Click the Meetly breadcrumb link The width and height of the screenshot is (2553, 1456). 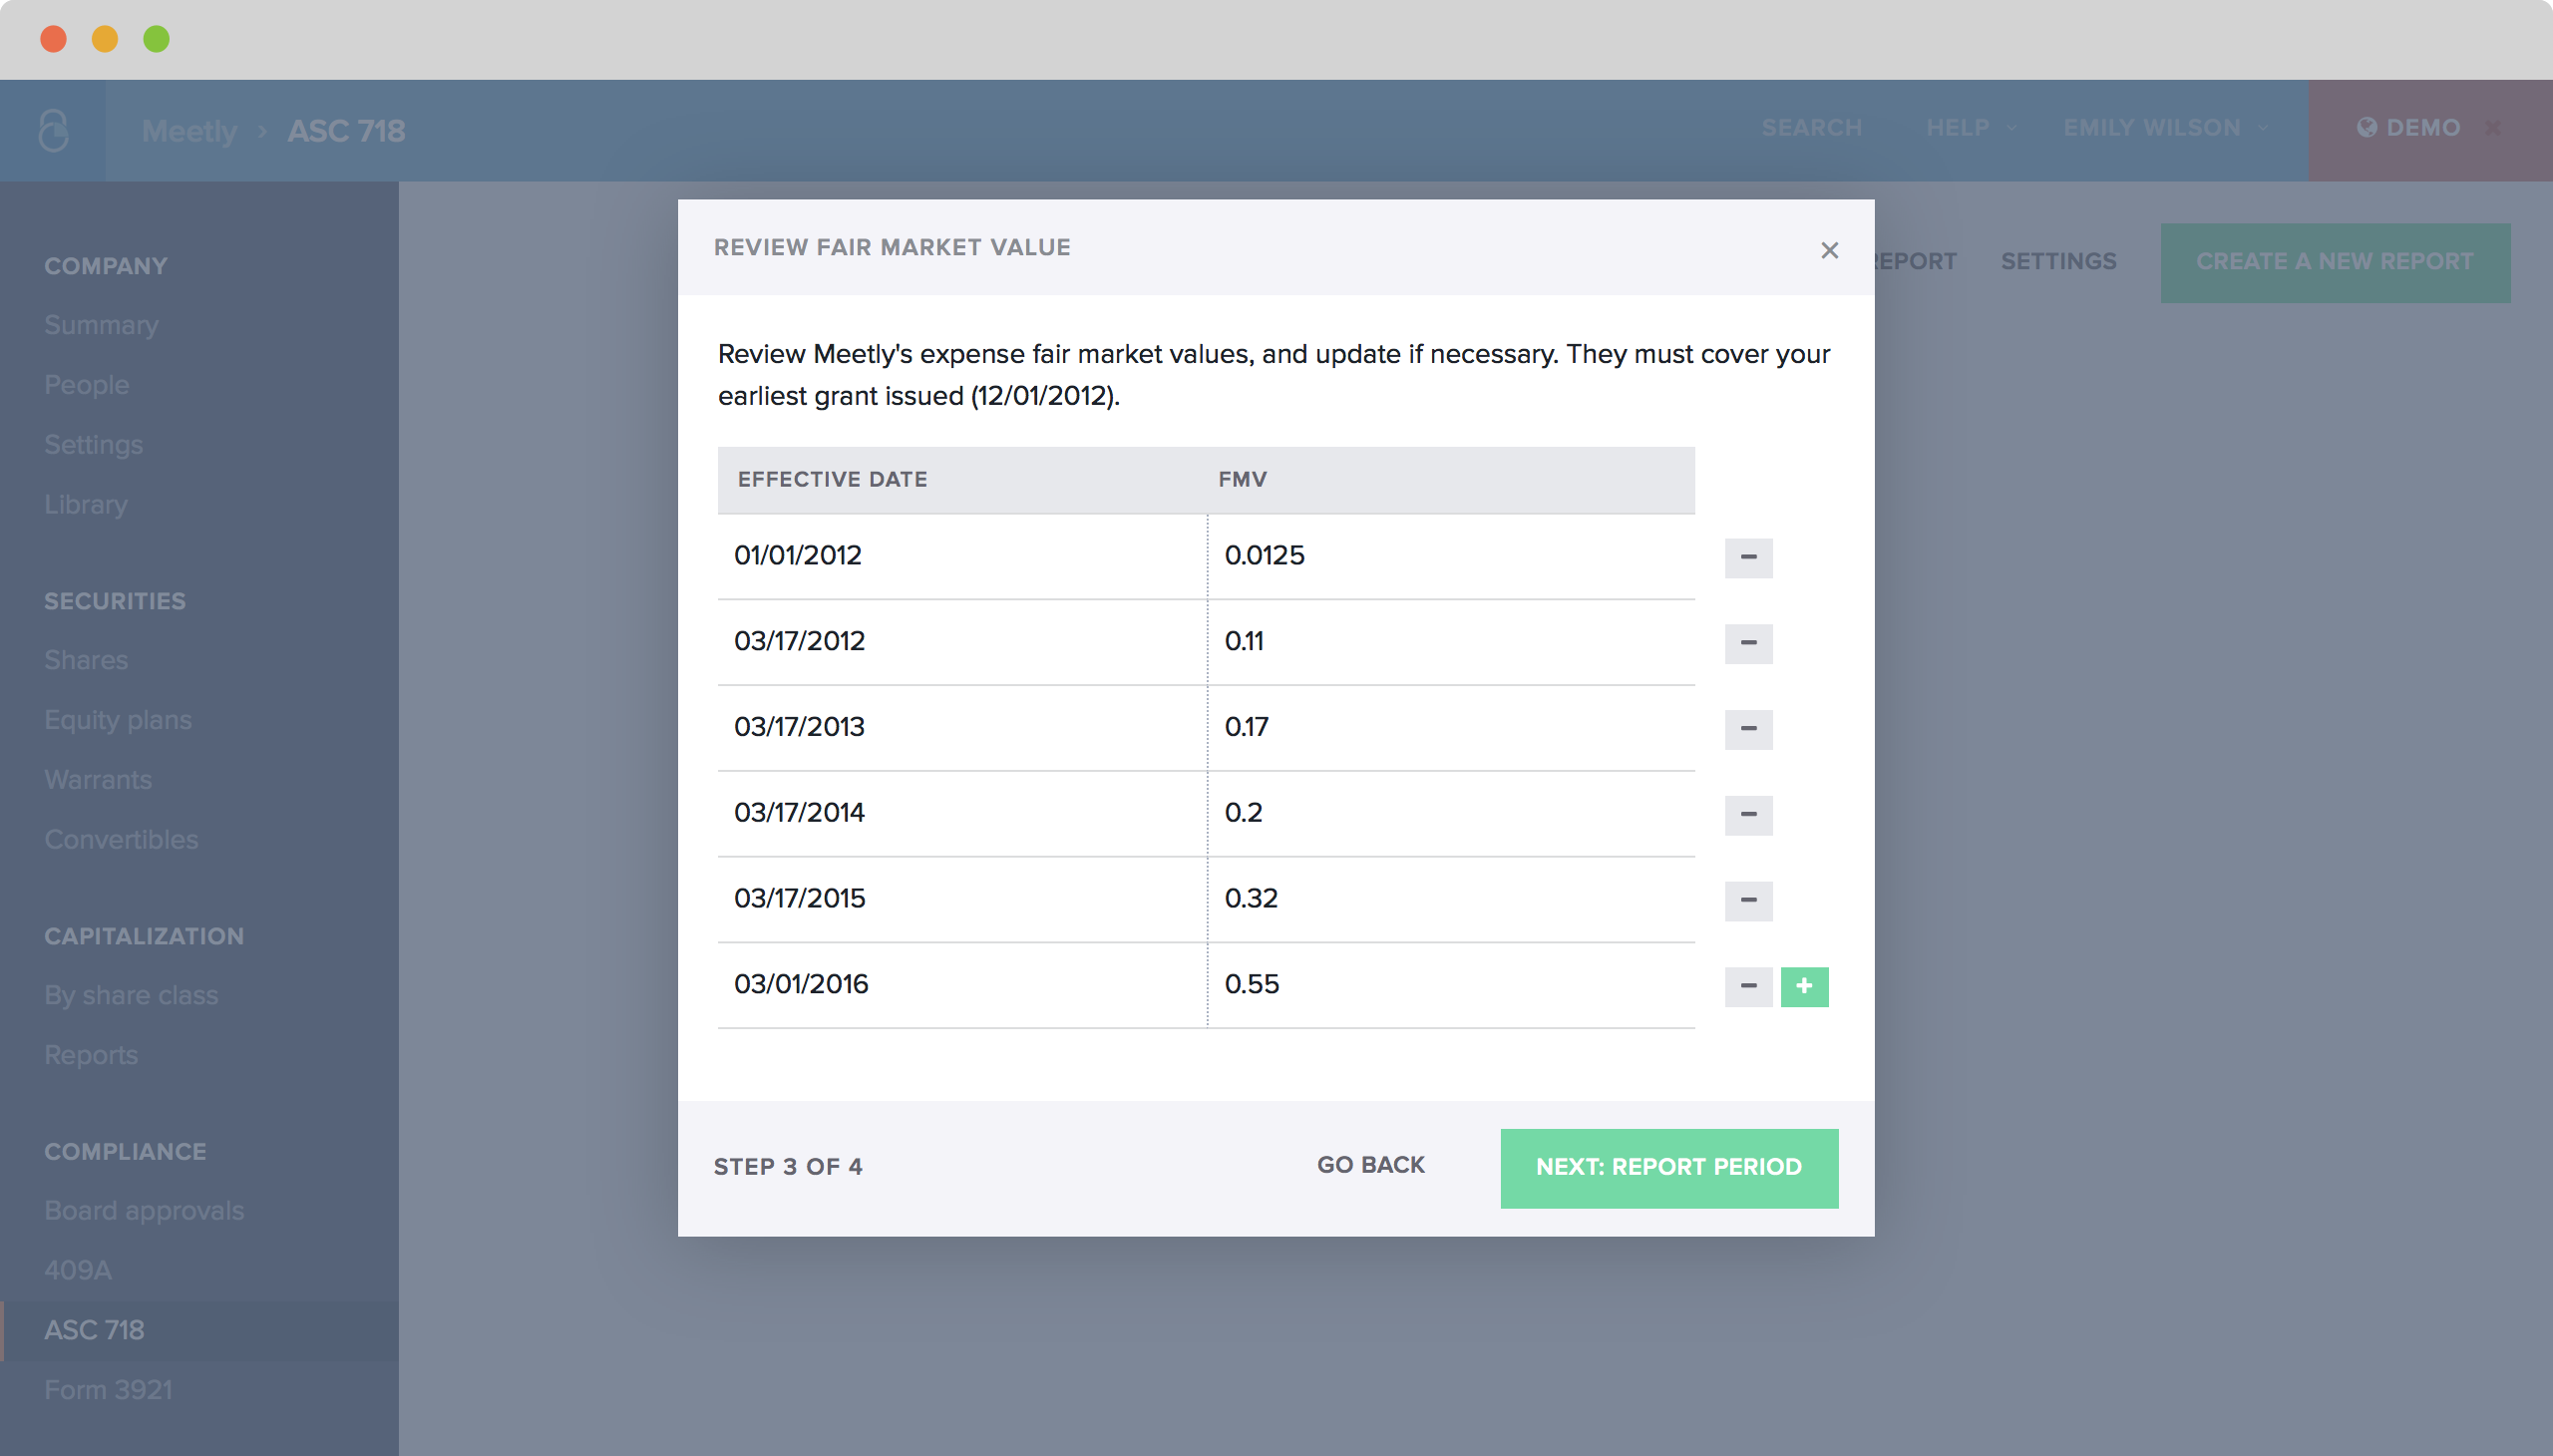coord(189,130)
